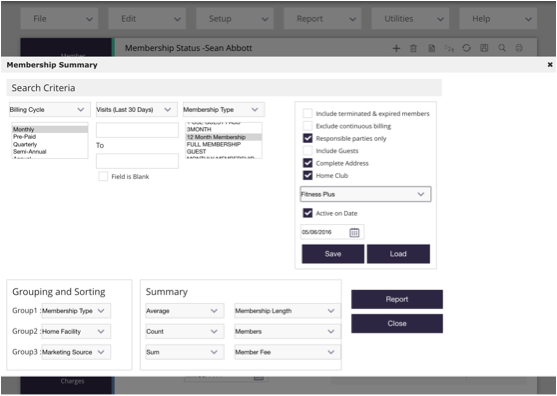This screenshot has height=396, width=557.
Task: Open the Report menu
Action: click(x=322, y=19)
